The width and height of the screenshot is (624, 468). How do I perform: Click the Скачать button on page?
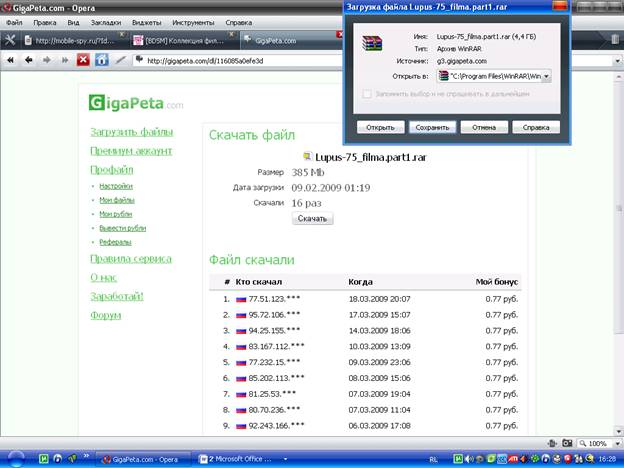coord(312,218)
